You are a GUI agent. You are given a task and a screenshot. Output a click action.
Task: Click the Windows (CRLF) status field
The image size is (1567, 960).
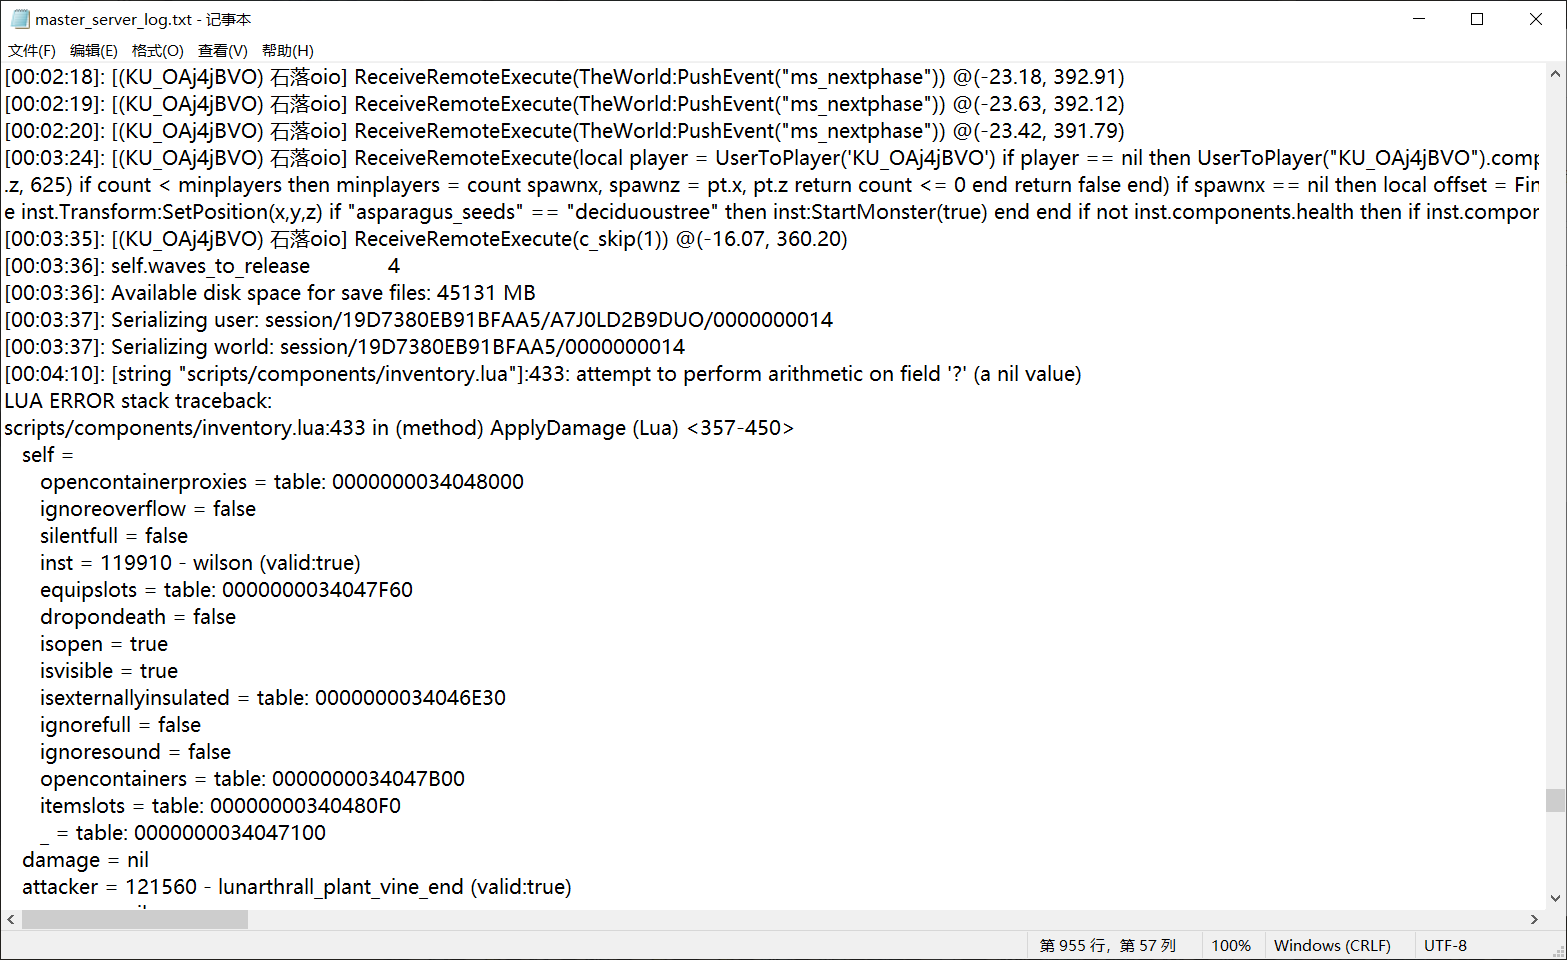[1332, 946]
